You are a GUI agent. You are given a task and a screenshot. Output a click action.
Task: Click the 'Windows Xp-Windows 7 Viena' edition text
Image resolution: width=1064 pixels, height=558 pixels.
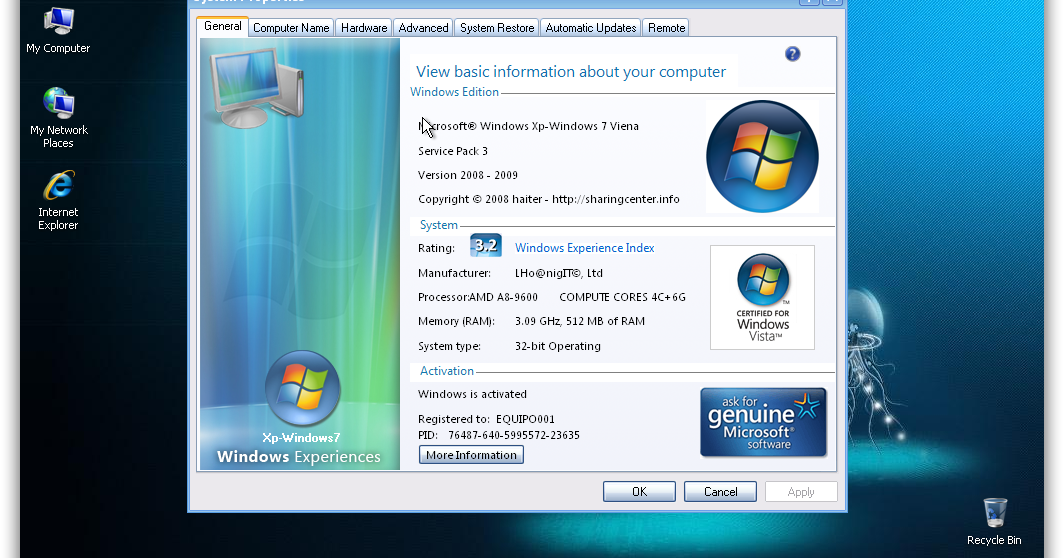pyautogui.click(x=559, y=126)
